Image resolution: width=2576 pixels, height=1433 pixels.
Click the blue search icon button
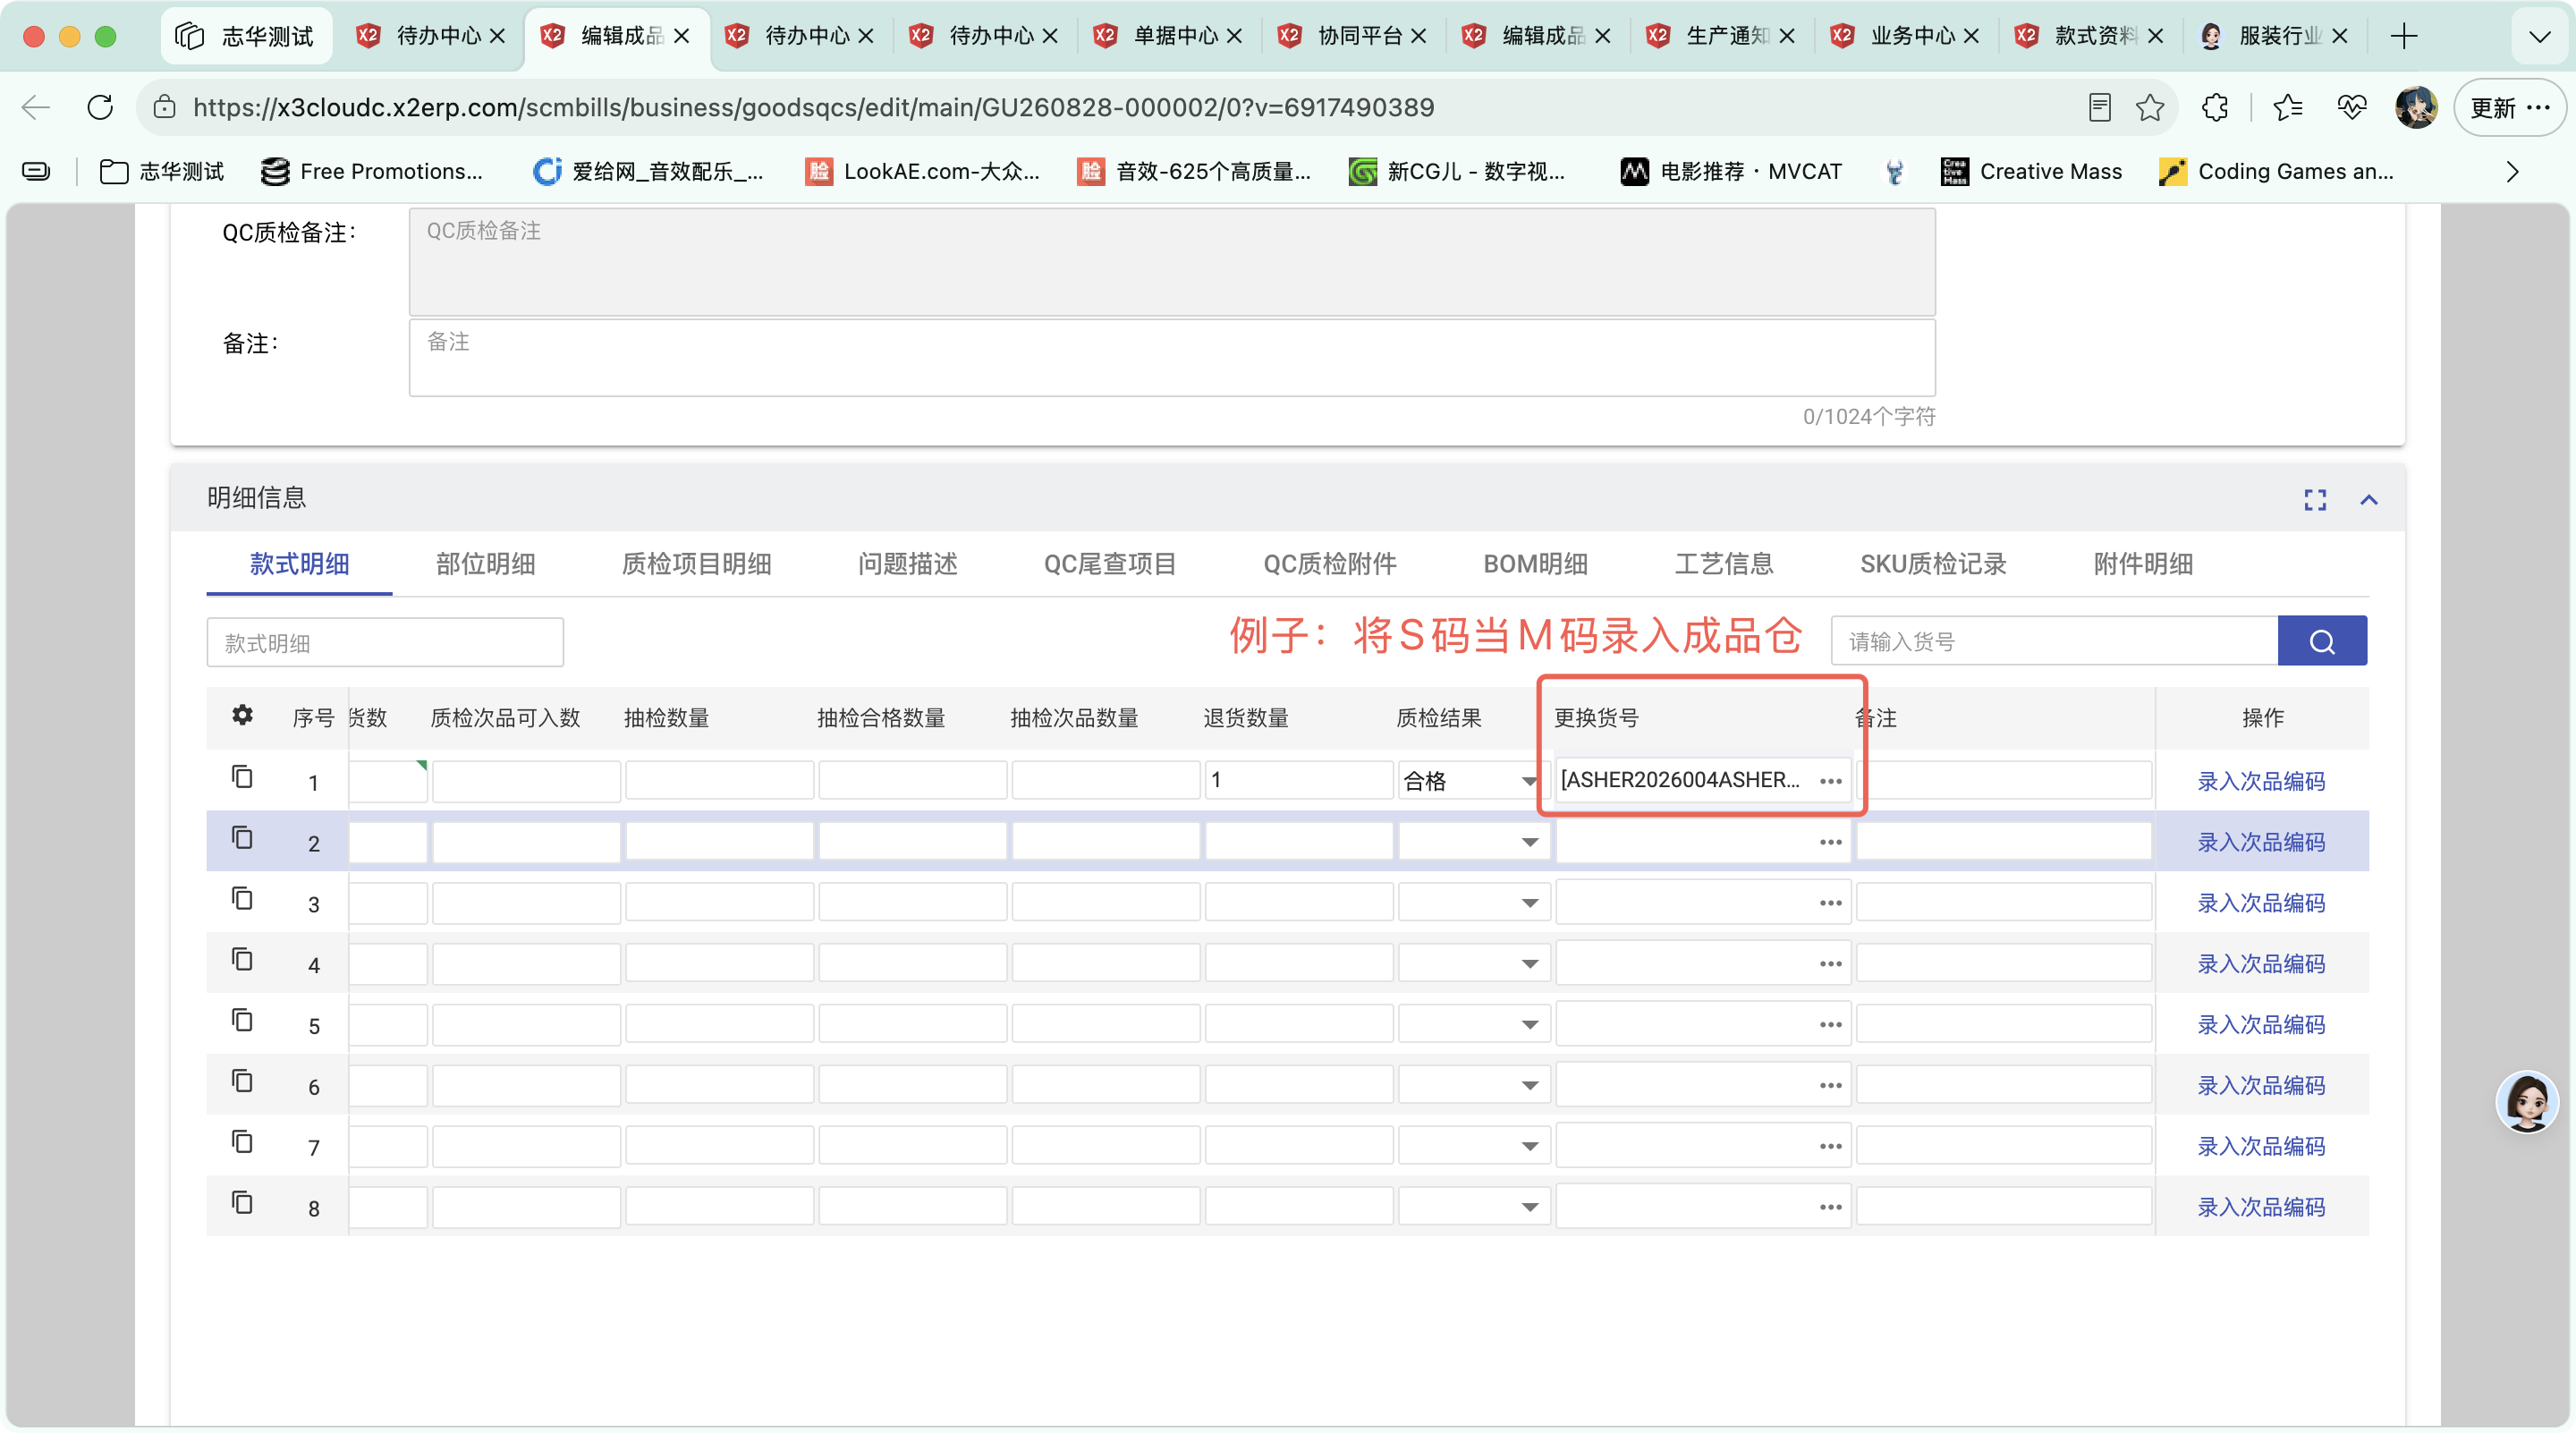click(2322, 641)
